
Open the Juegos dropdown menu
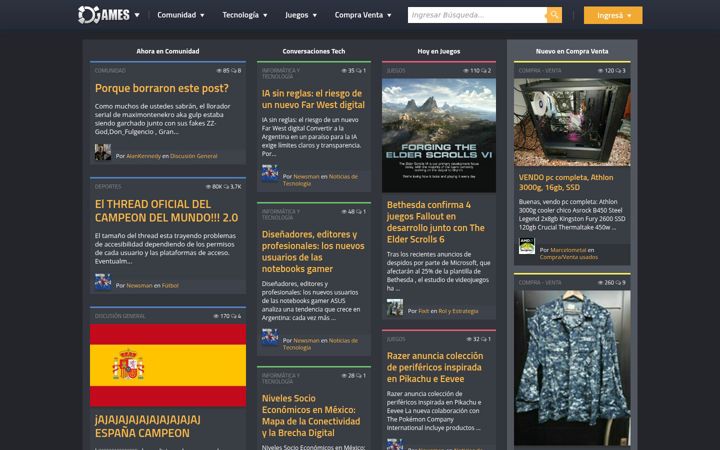click(x=301, y=15)
